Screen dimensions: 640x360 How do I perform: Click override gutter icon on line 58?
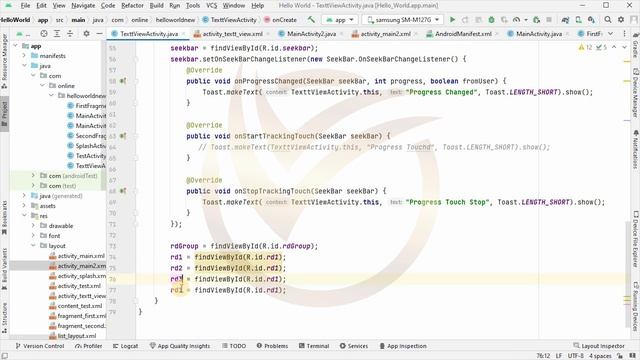(x=122, y=81)
